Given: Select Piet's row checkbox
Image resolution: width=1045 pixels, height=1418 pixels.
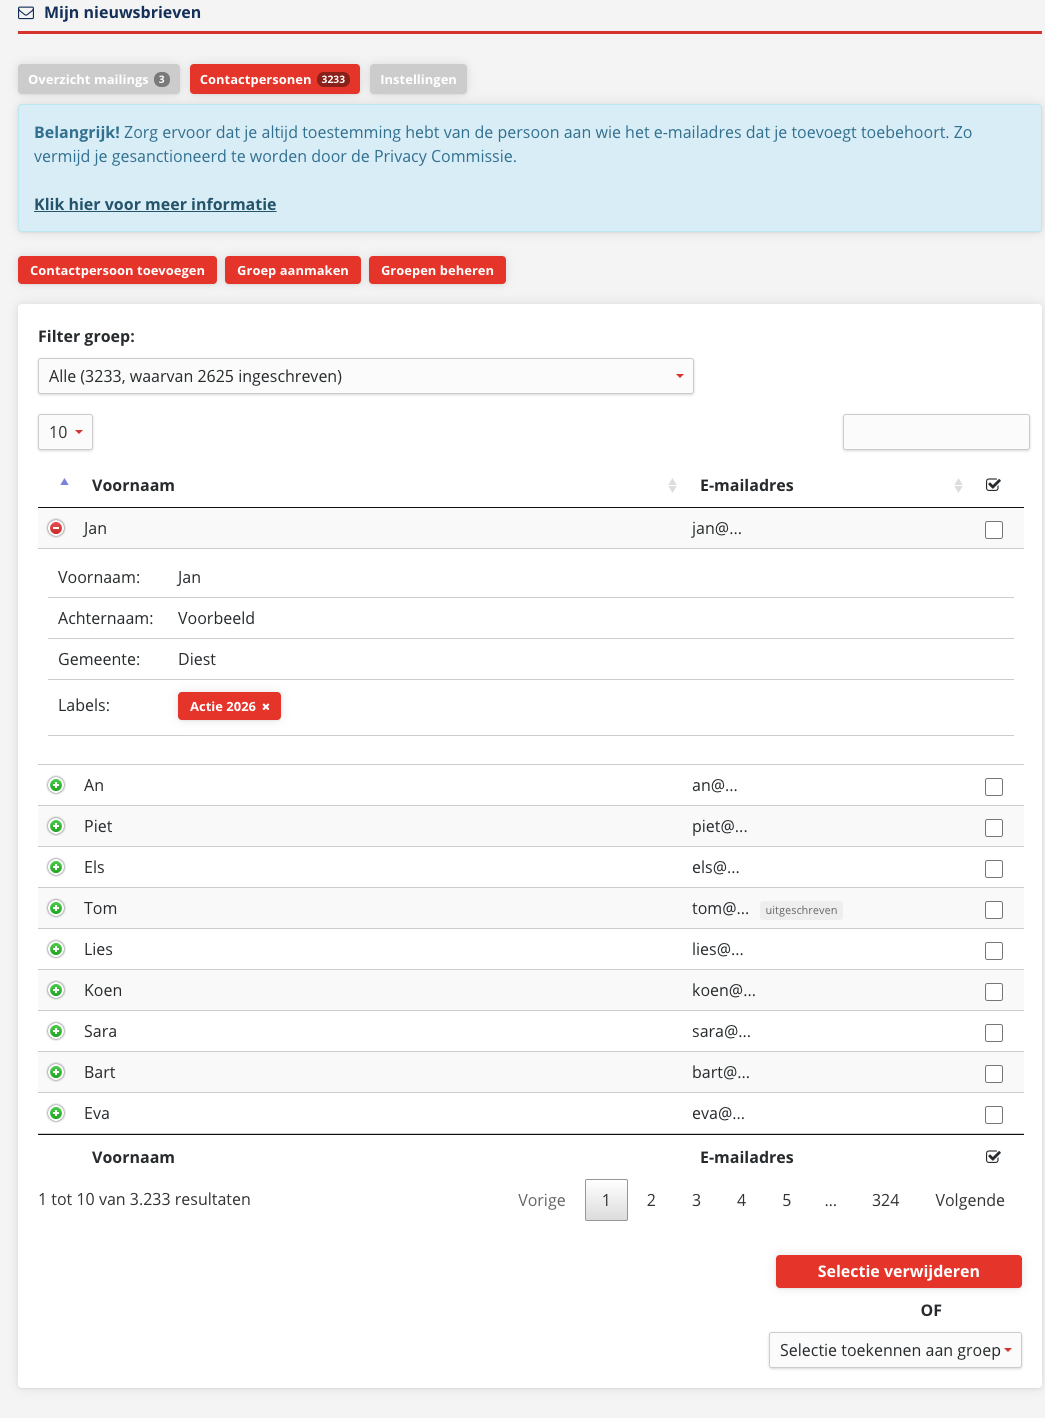Looking at the screenshot, I should pos(994,828).
